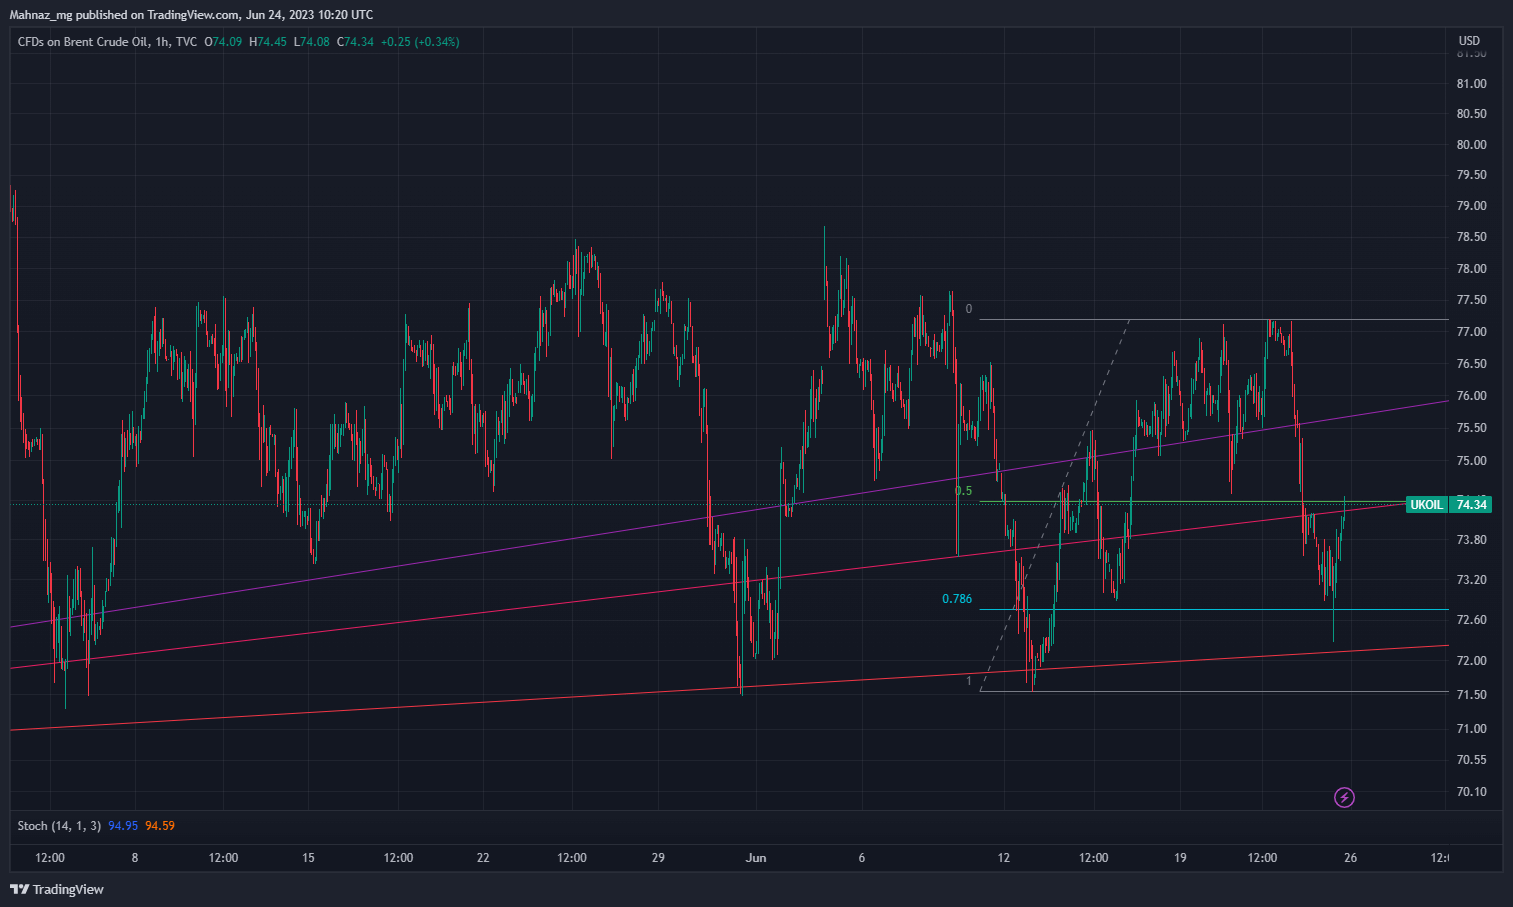Click the Fibonacci level 0 label
1513x907 pixels.
968,309
